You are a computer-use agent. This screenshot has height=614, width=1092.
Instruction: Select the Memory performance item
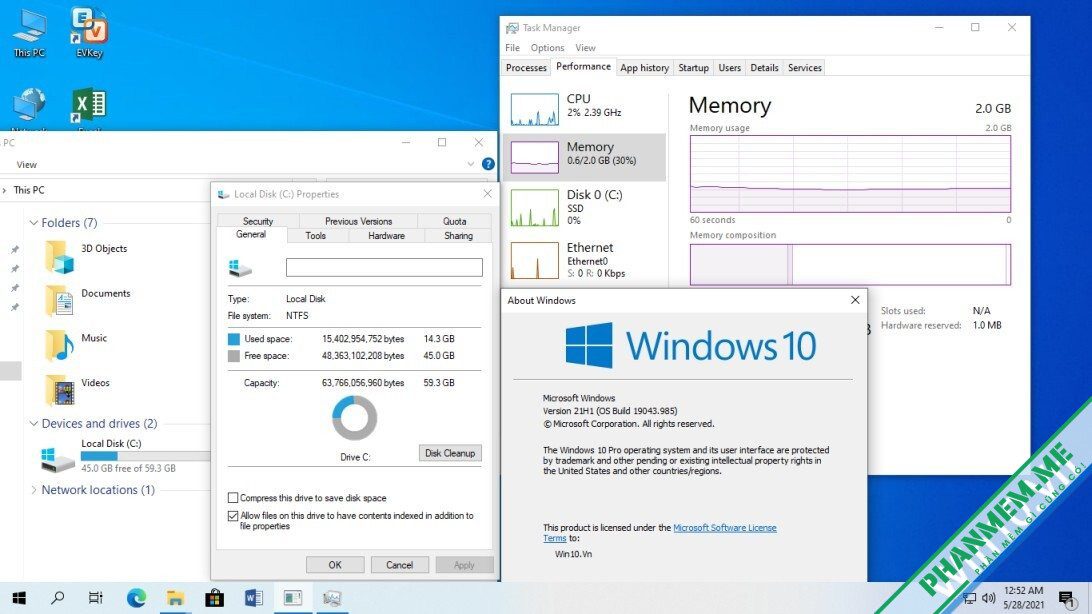coord(584,157)
